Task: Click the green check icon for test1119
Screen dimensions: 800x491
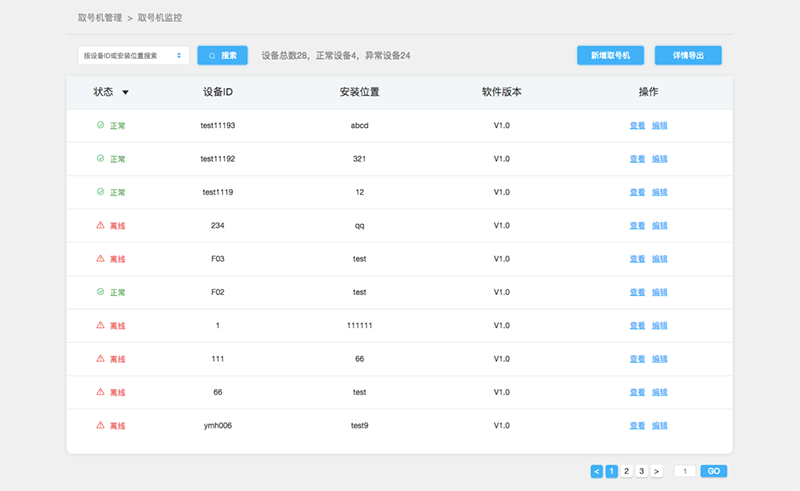Action: [x=101, y=192]
